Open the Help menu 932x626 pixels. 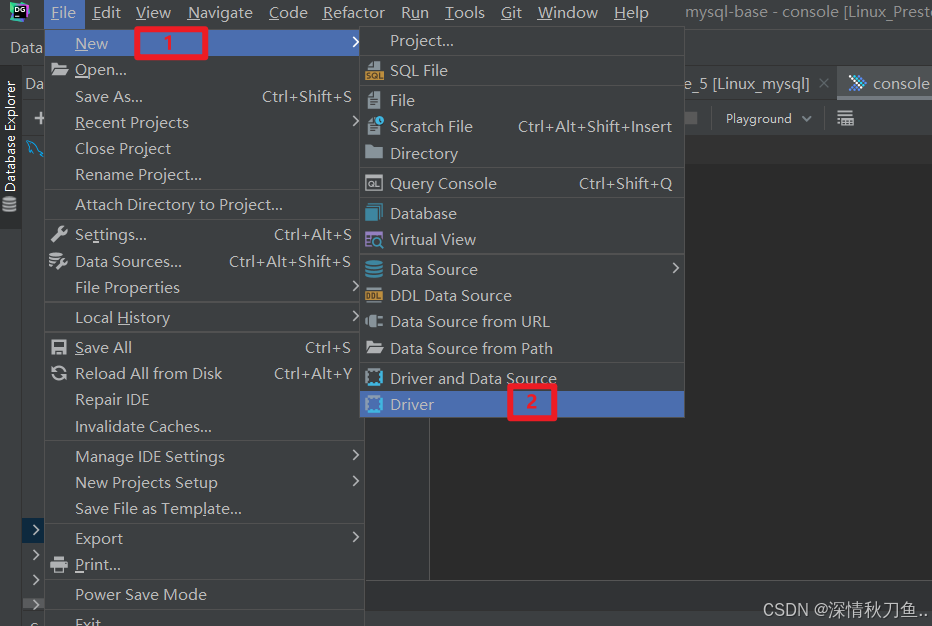tap(631, 12)
